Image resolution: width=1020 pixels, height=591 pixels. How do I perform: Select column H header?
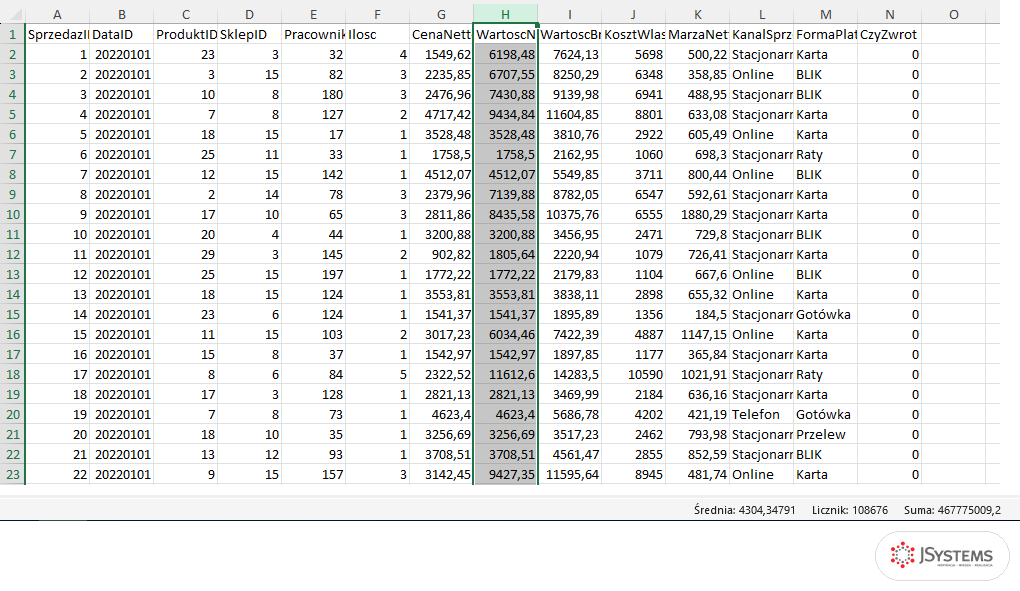coord(505,14)
